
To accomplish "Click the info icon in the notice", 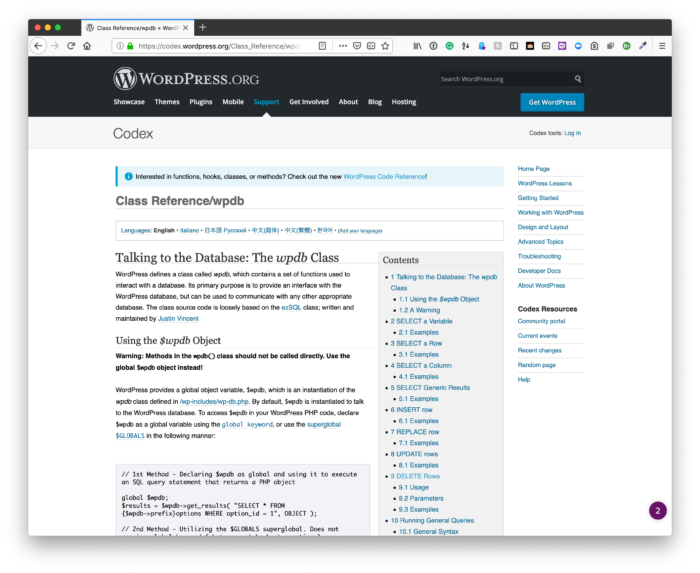I will 129,177.
